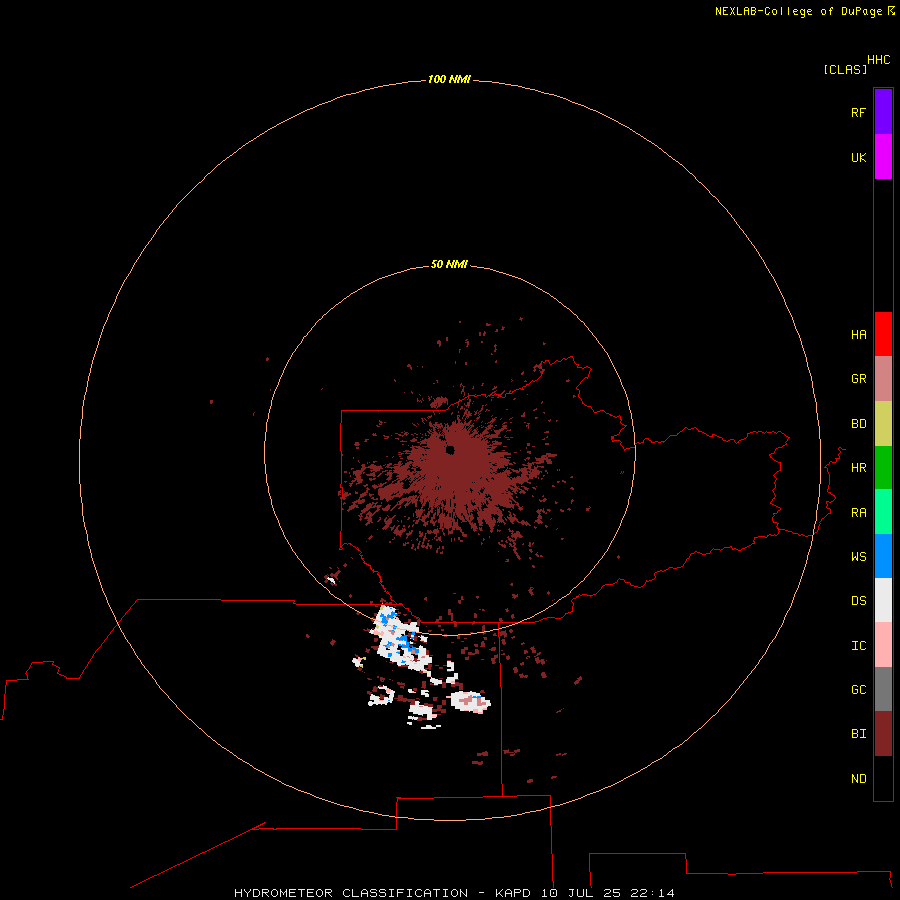Click the IC pink legend swatch

point(883,645)
